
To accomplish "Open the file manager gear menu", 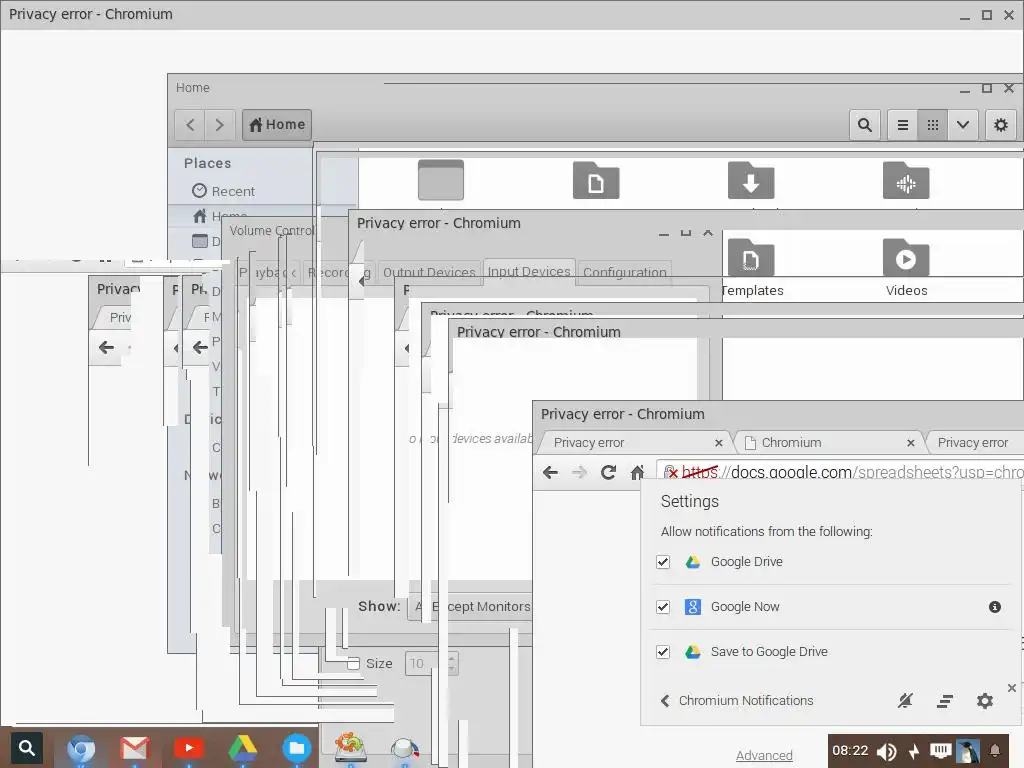I will 1000,125.
